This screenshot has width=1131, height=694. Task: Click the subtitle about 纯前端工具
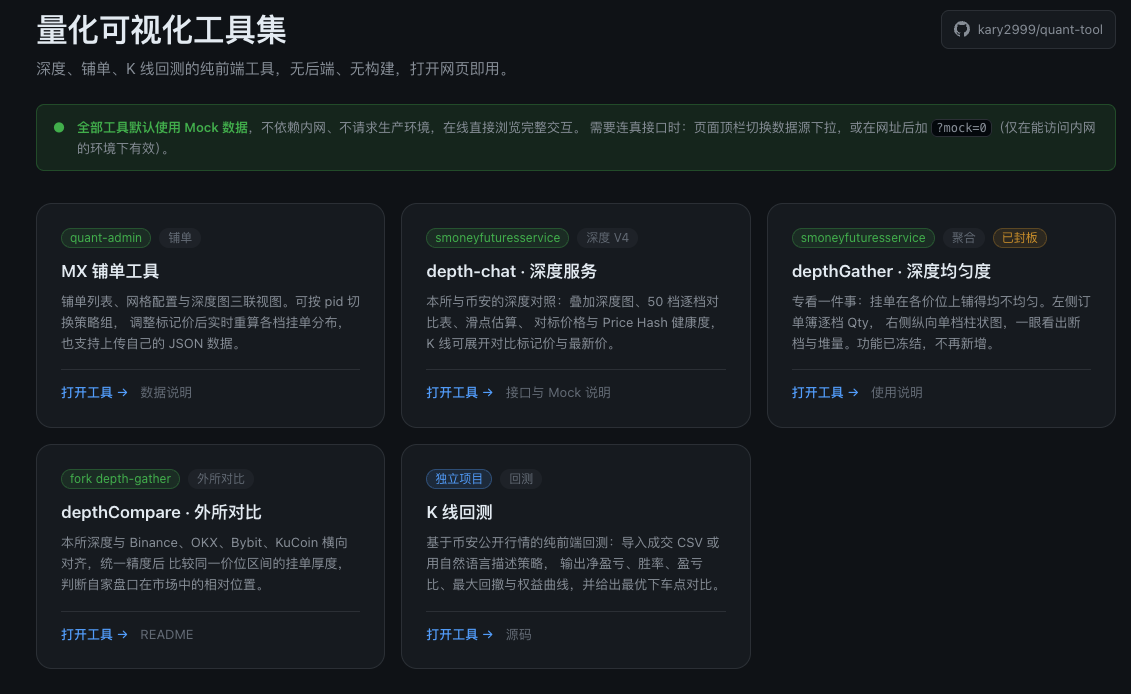pos(274,69)
